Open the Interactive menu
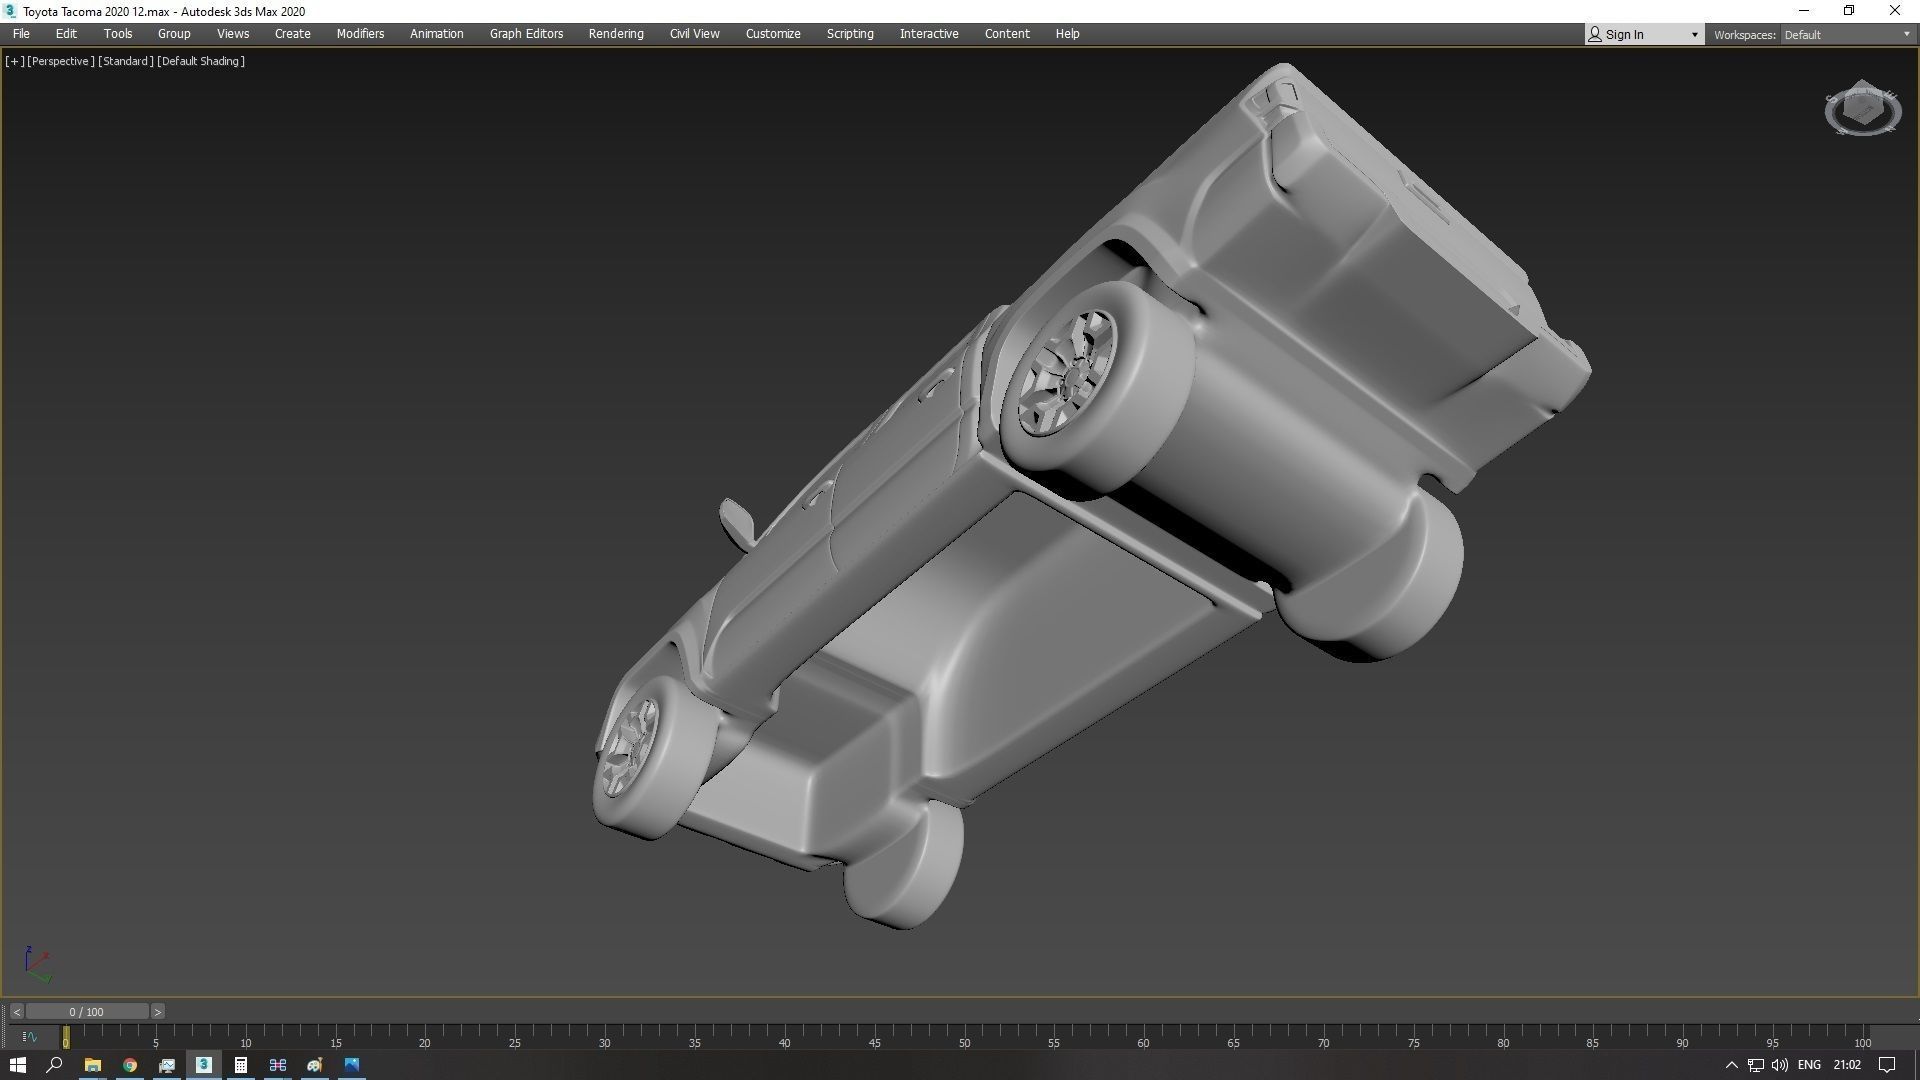The width and height of the screenshot is (1920, 1080). [x=929, y=34]
